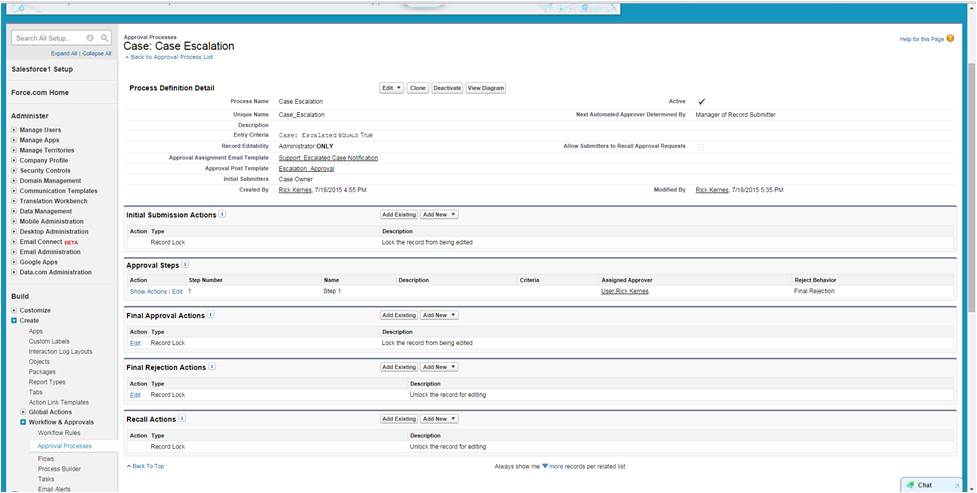Click the Deactivate button

pos(447,88)
